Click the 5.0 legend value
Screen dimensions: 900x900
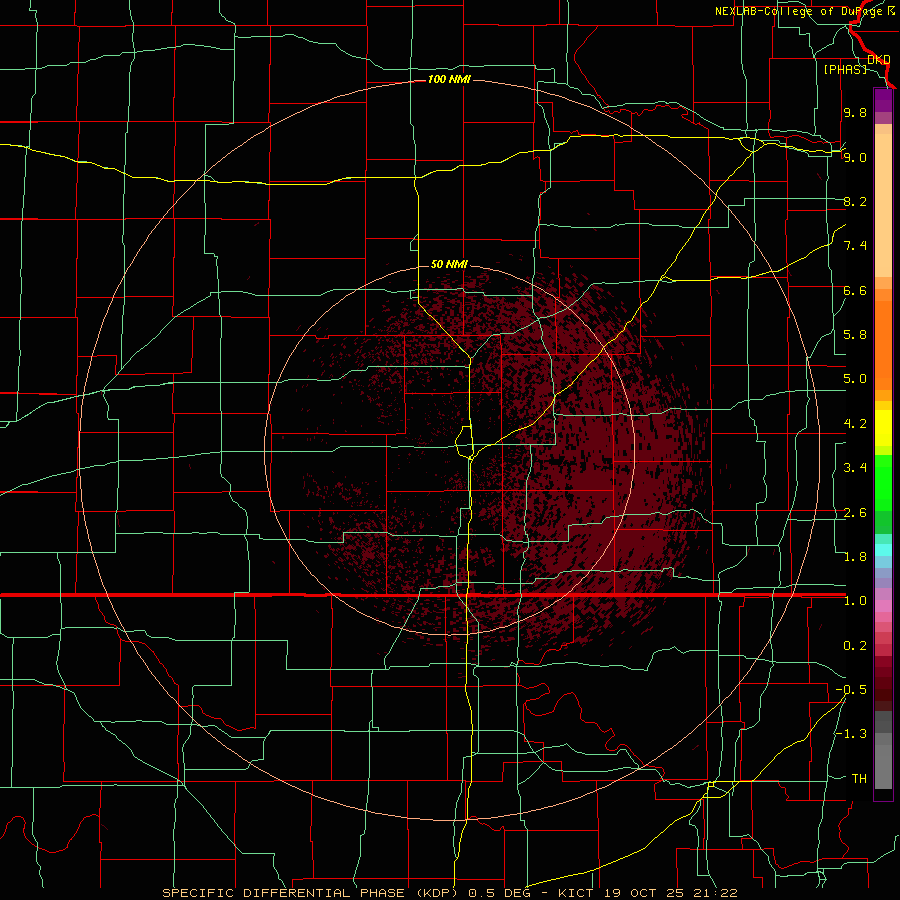[x=855, y=379]
